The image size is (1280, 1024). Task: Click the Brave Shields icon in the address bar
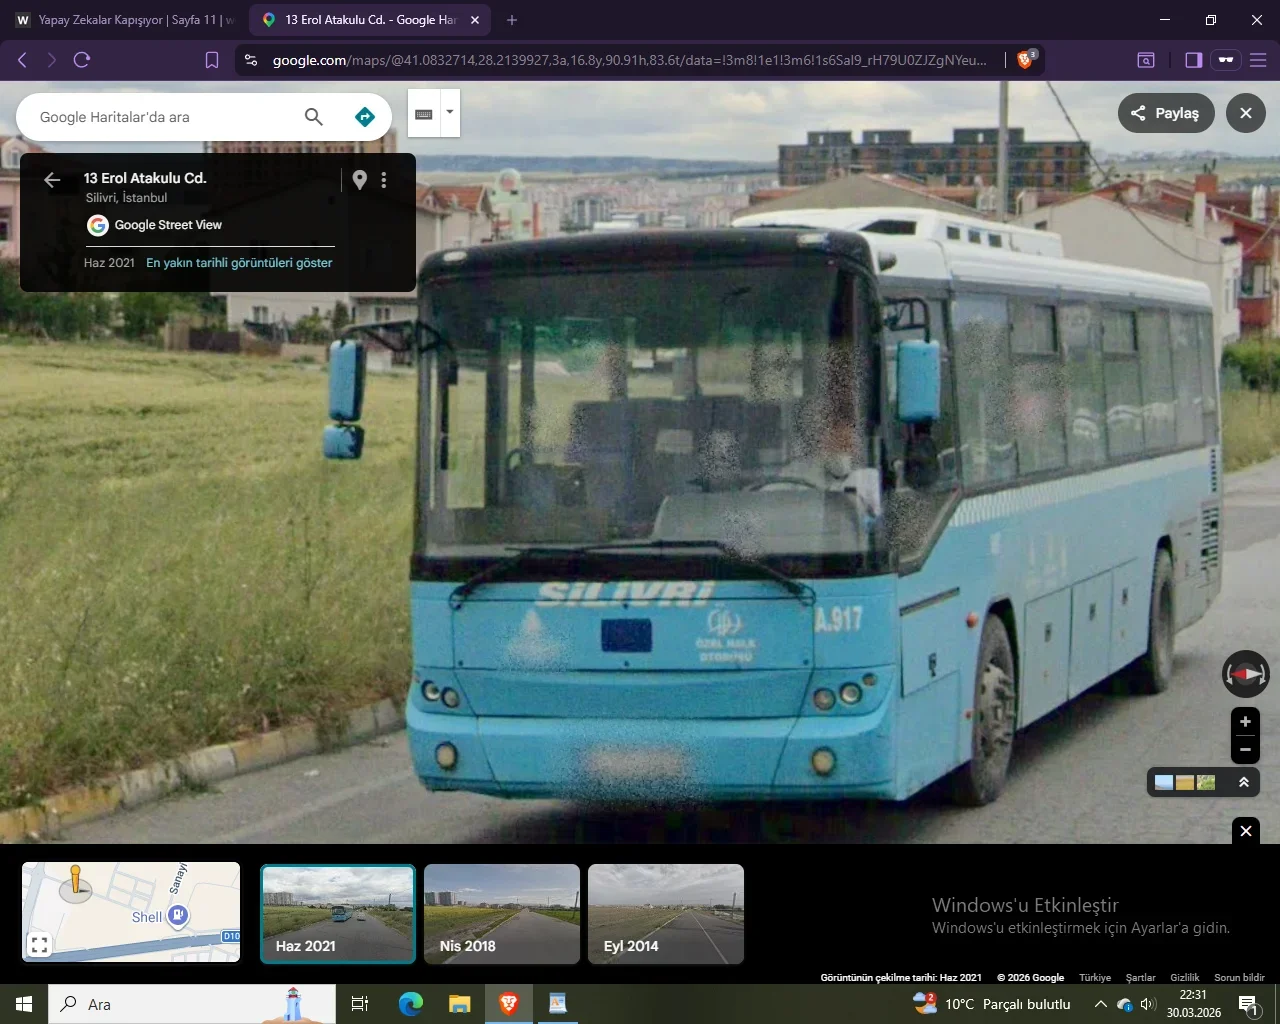click(x=1025, y=60)
